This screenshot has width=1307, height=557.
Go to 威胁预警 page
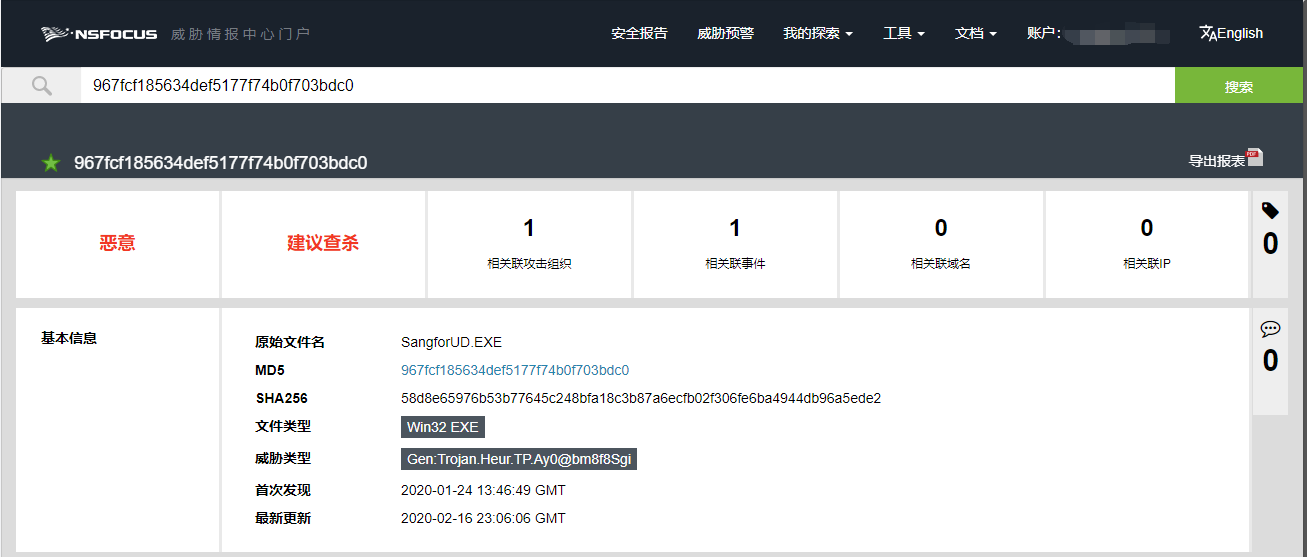pyautogui.click(x=725, y=33)
